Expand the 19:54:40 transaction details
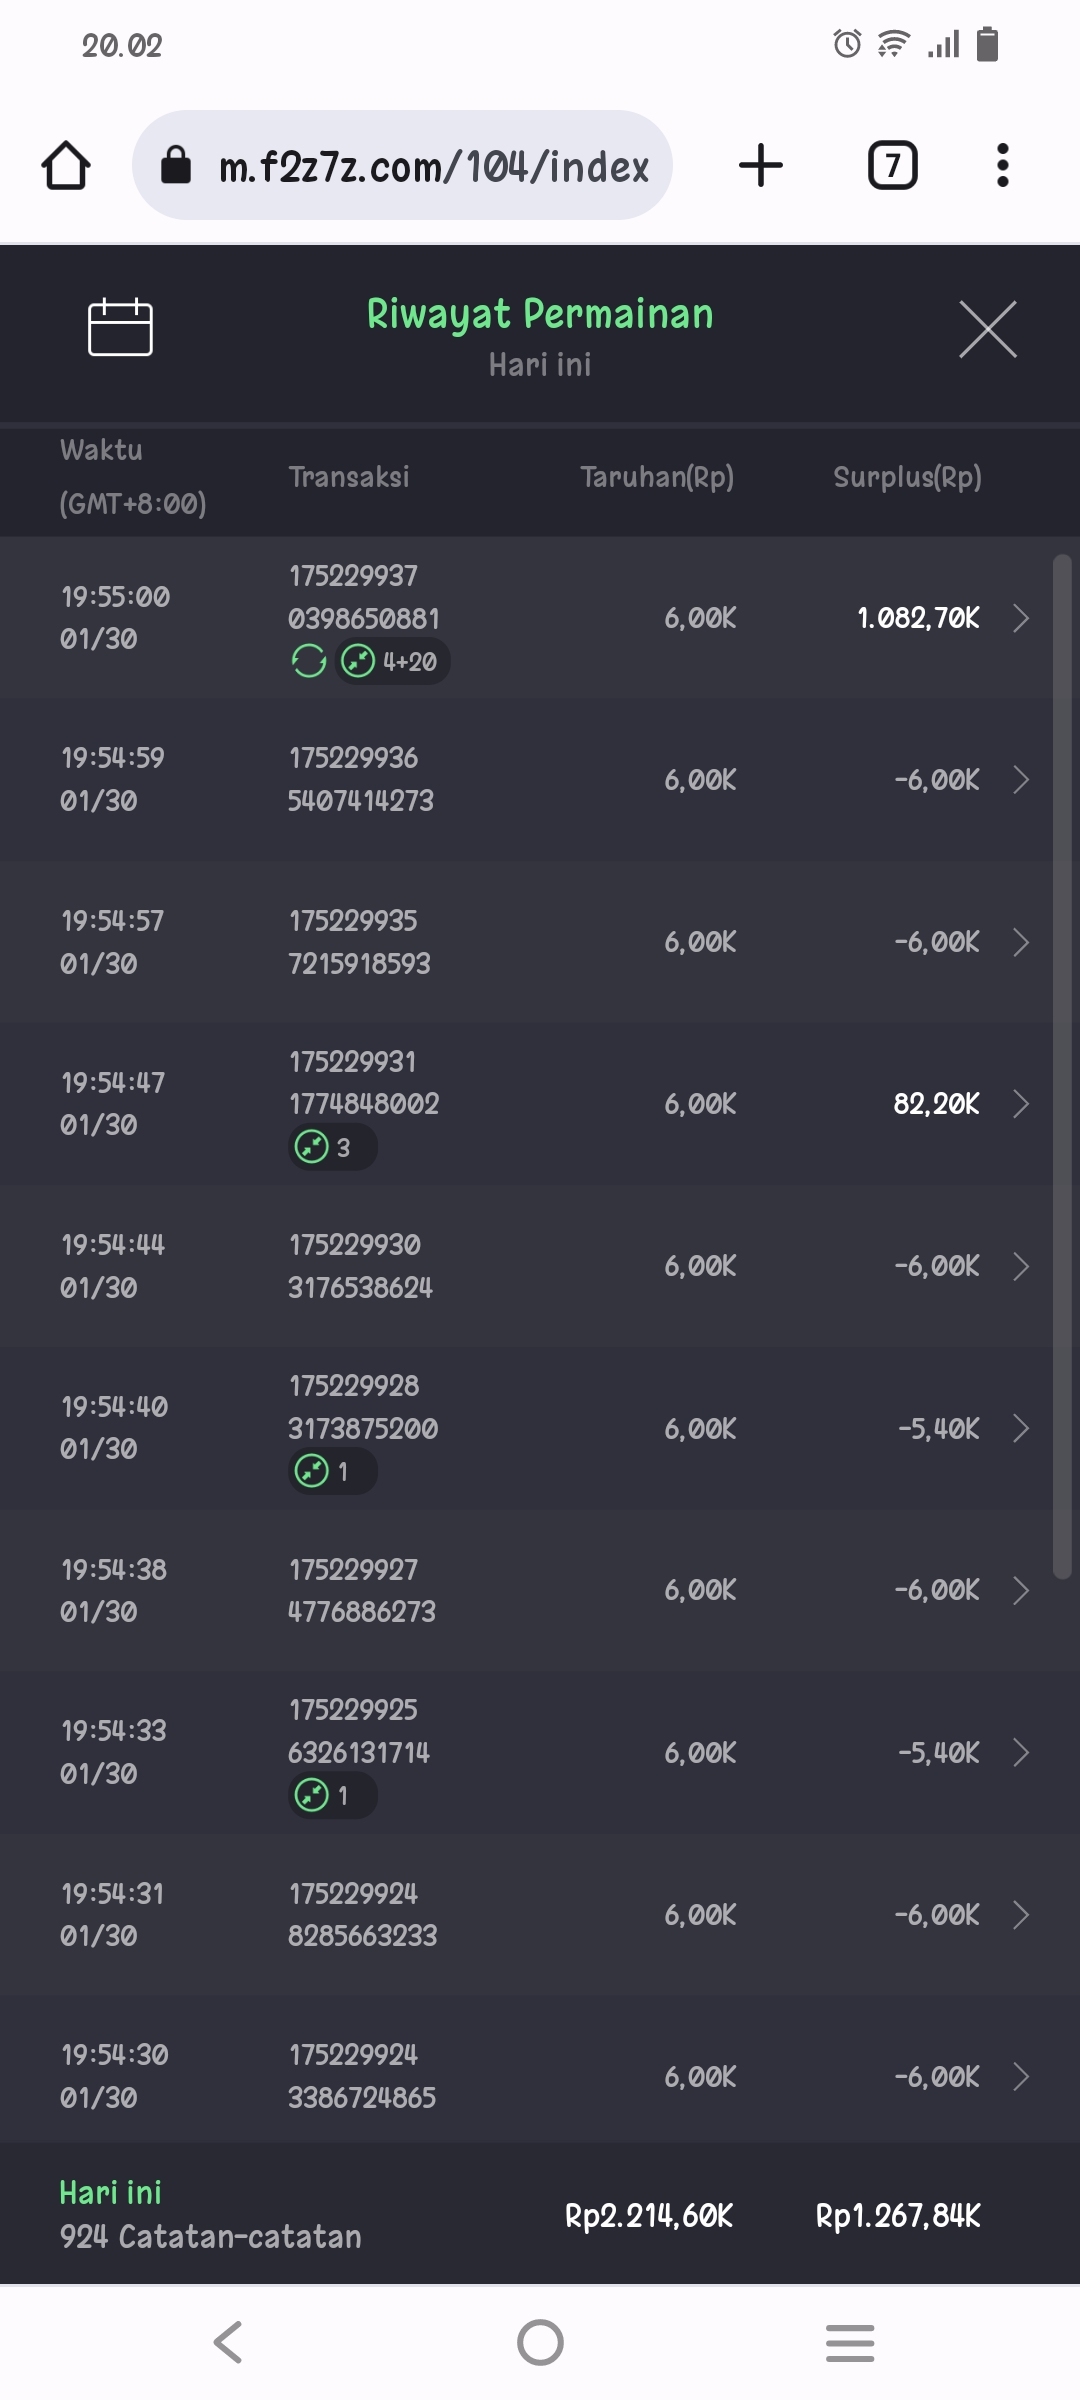Screen dimensions: 1080x2400 point(1020,1428)
